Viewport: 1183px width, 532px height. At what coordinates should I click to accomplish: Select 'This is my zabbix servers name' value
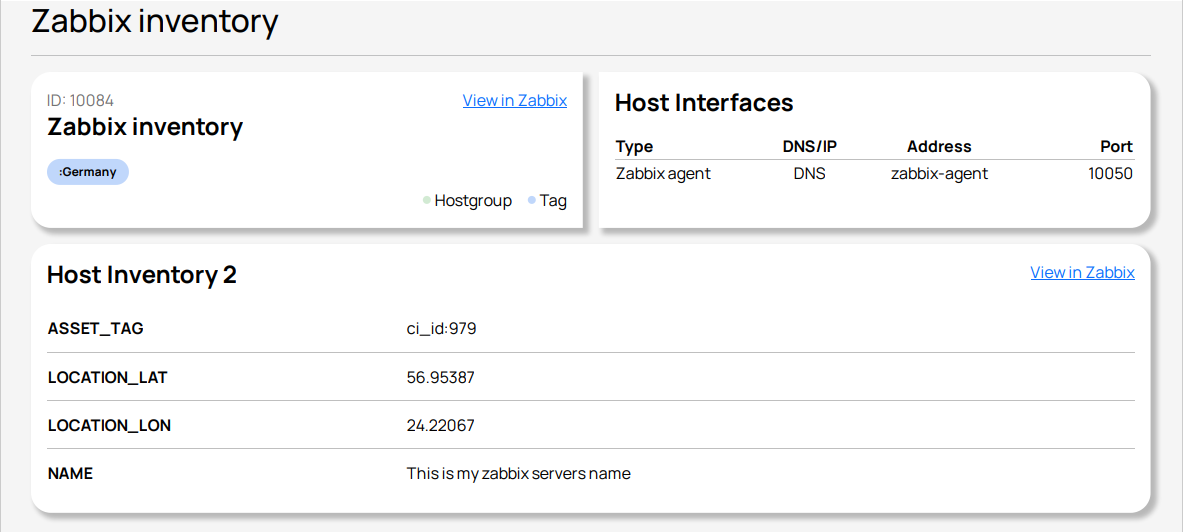[x=518, y=474]
